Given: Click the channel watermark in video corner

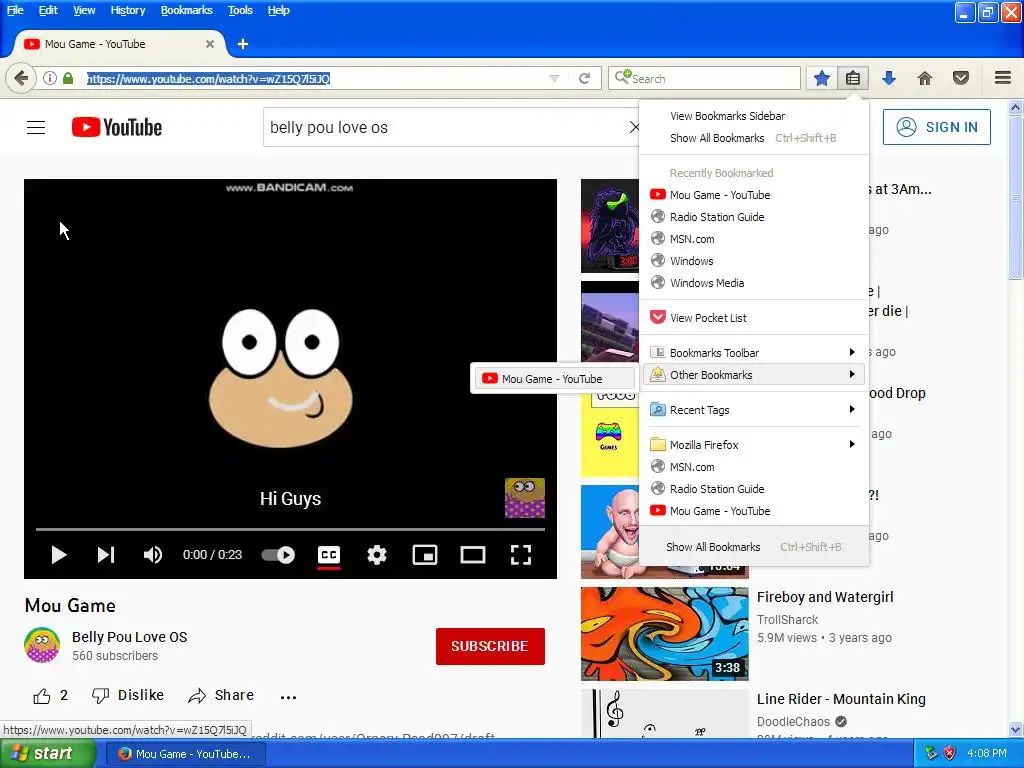Looking at the screenshot, I should click(524, 498).
